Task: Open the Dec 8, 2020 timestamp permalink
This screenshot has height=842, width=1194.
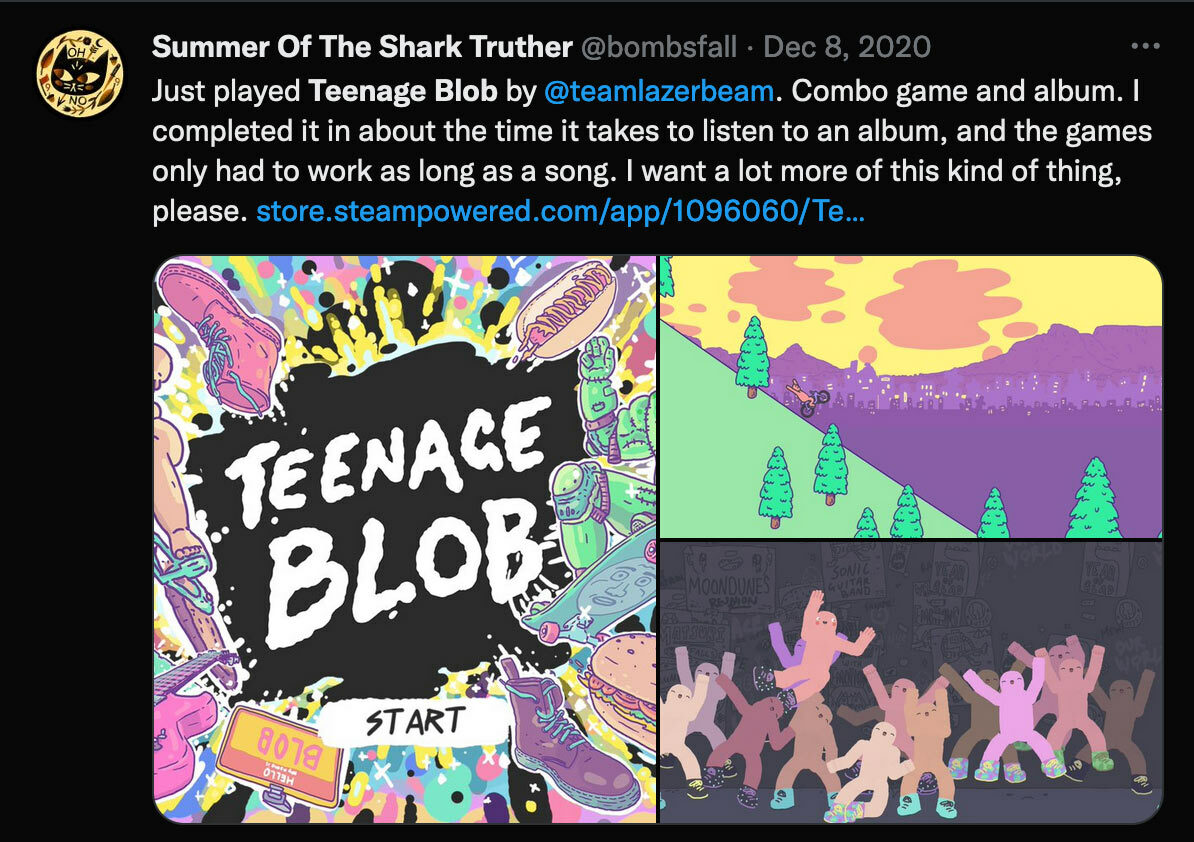Action: (847, 47)
